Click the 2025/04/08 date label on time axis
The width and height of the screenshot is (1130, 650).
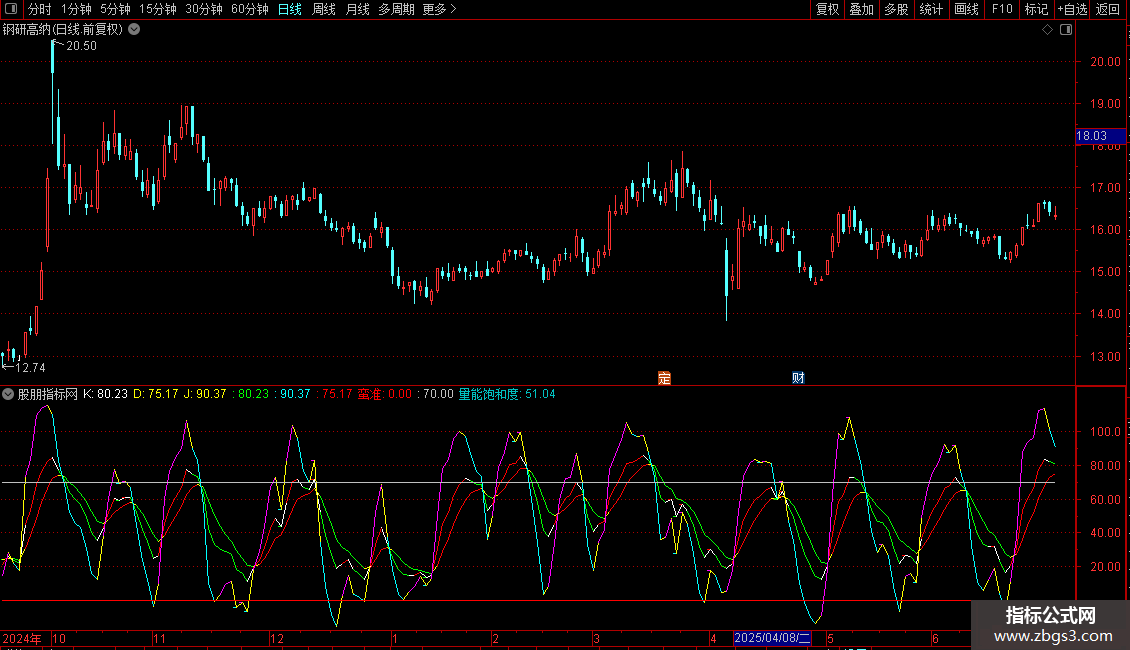pyautogui.click(x=773, y=638)
